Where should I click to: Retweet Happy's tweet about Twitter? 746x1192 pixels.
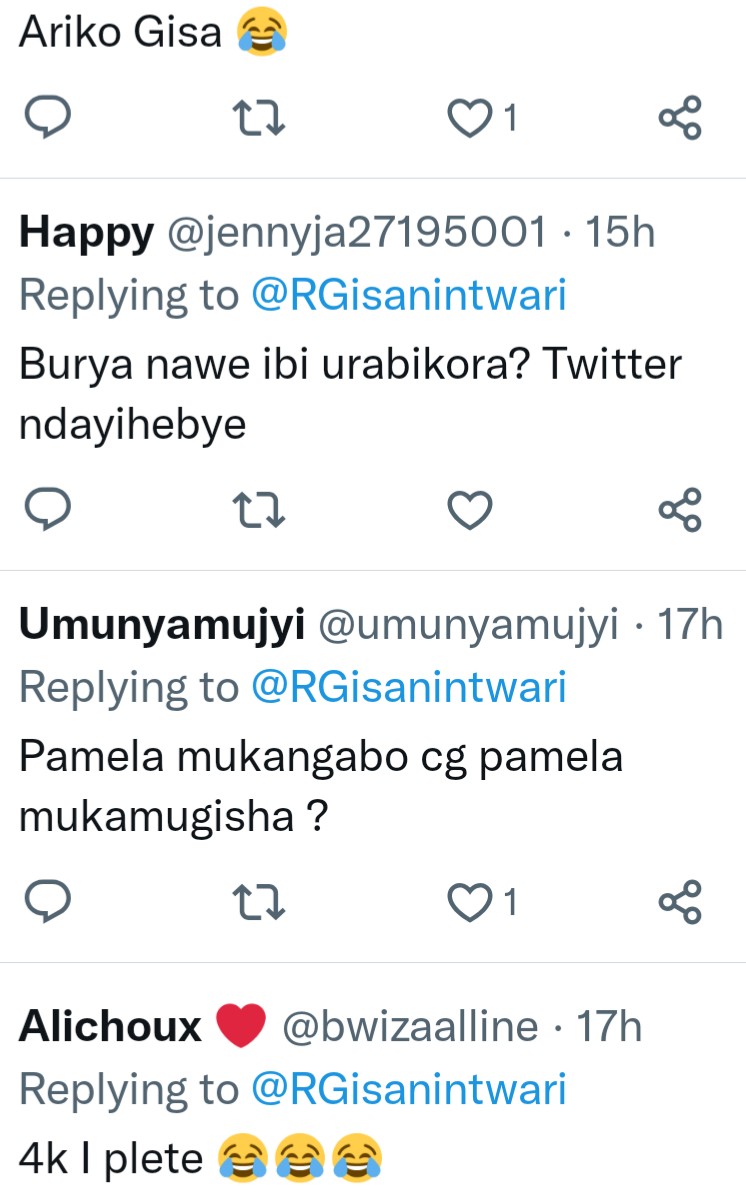[x=259, y=512]
